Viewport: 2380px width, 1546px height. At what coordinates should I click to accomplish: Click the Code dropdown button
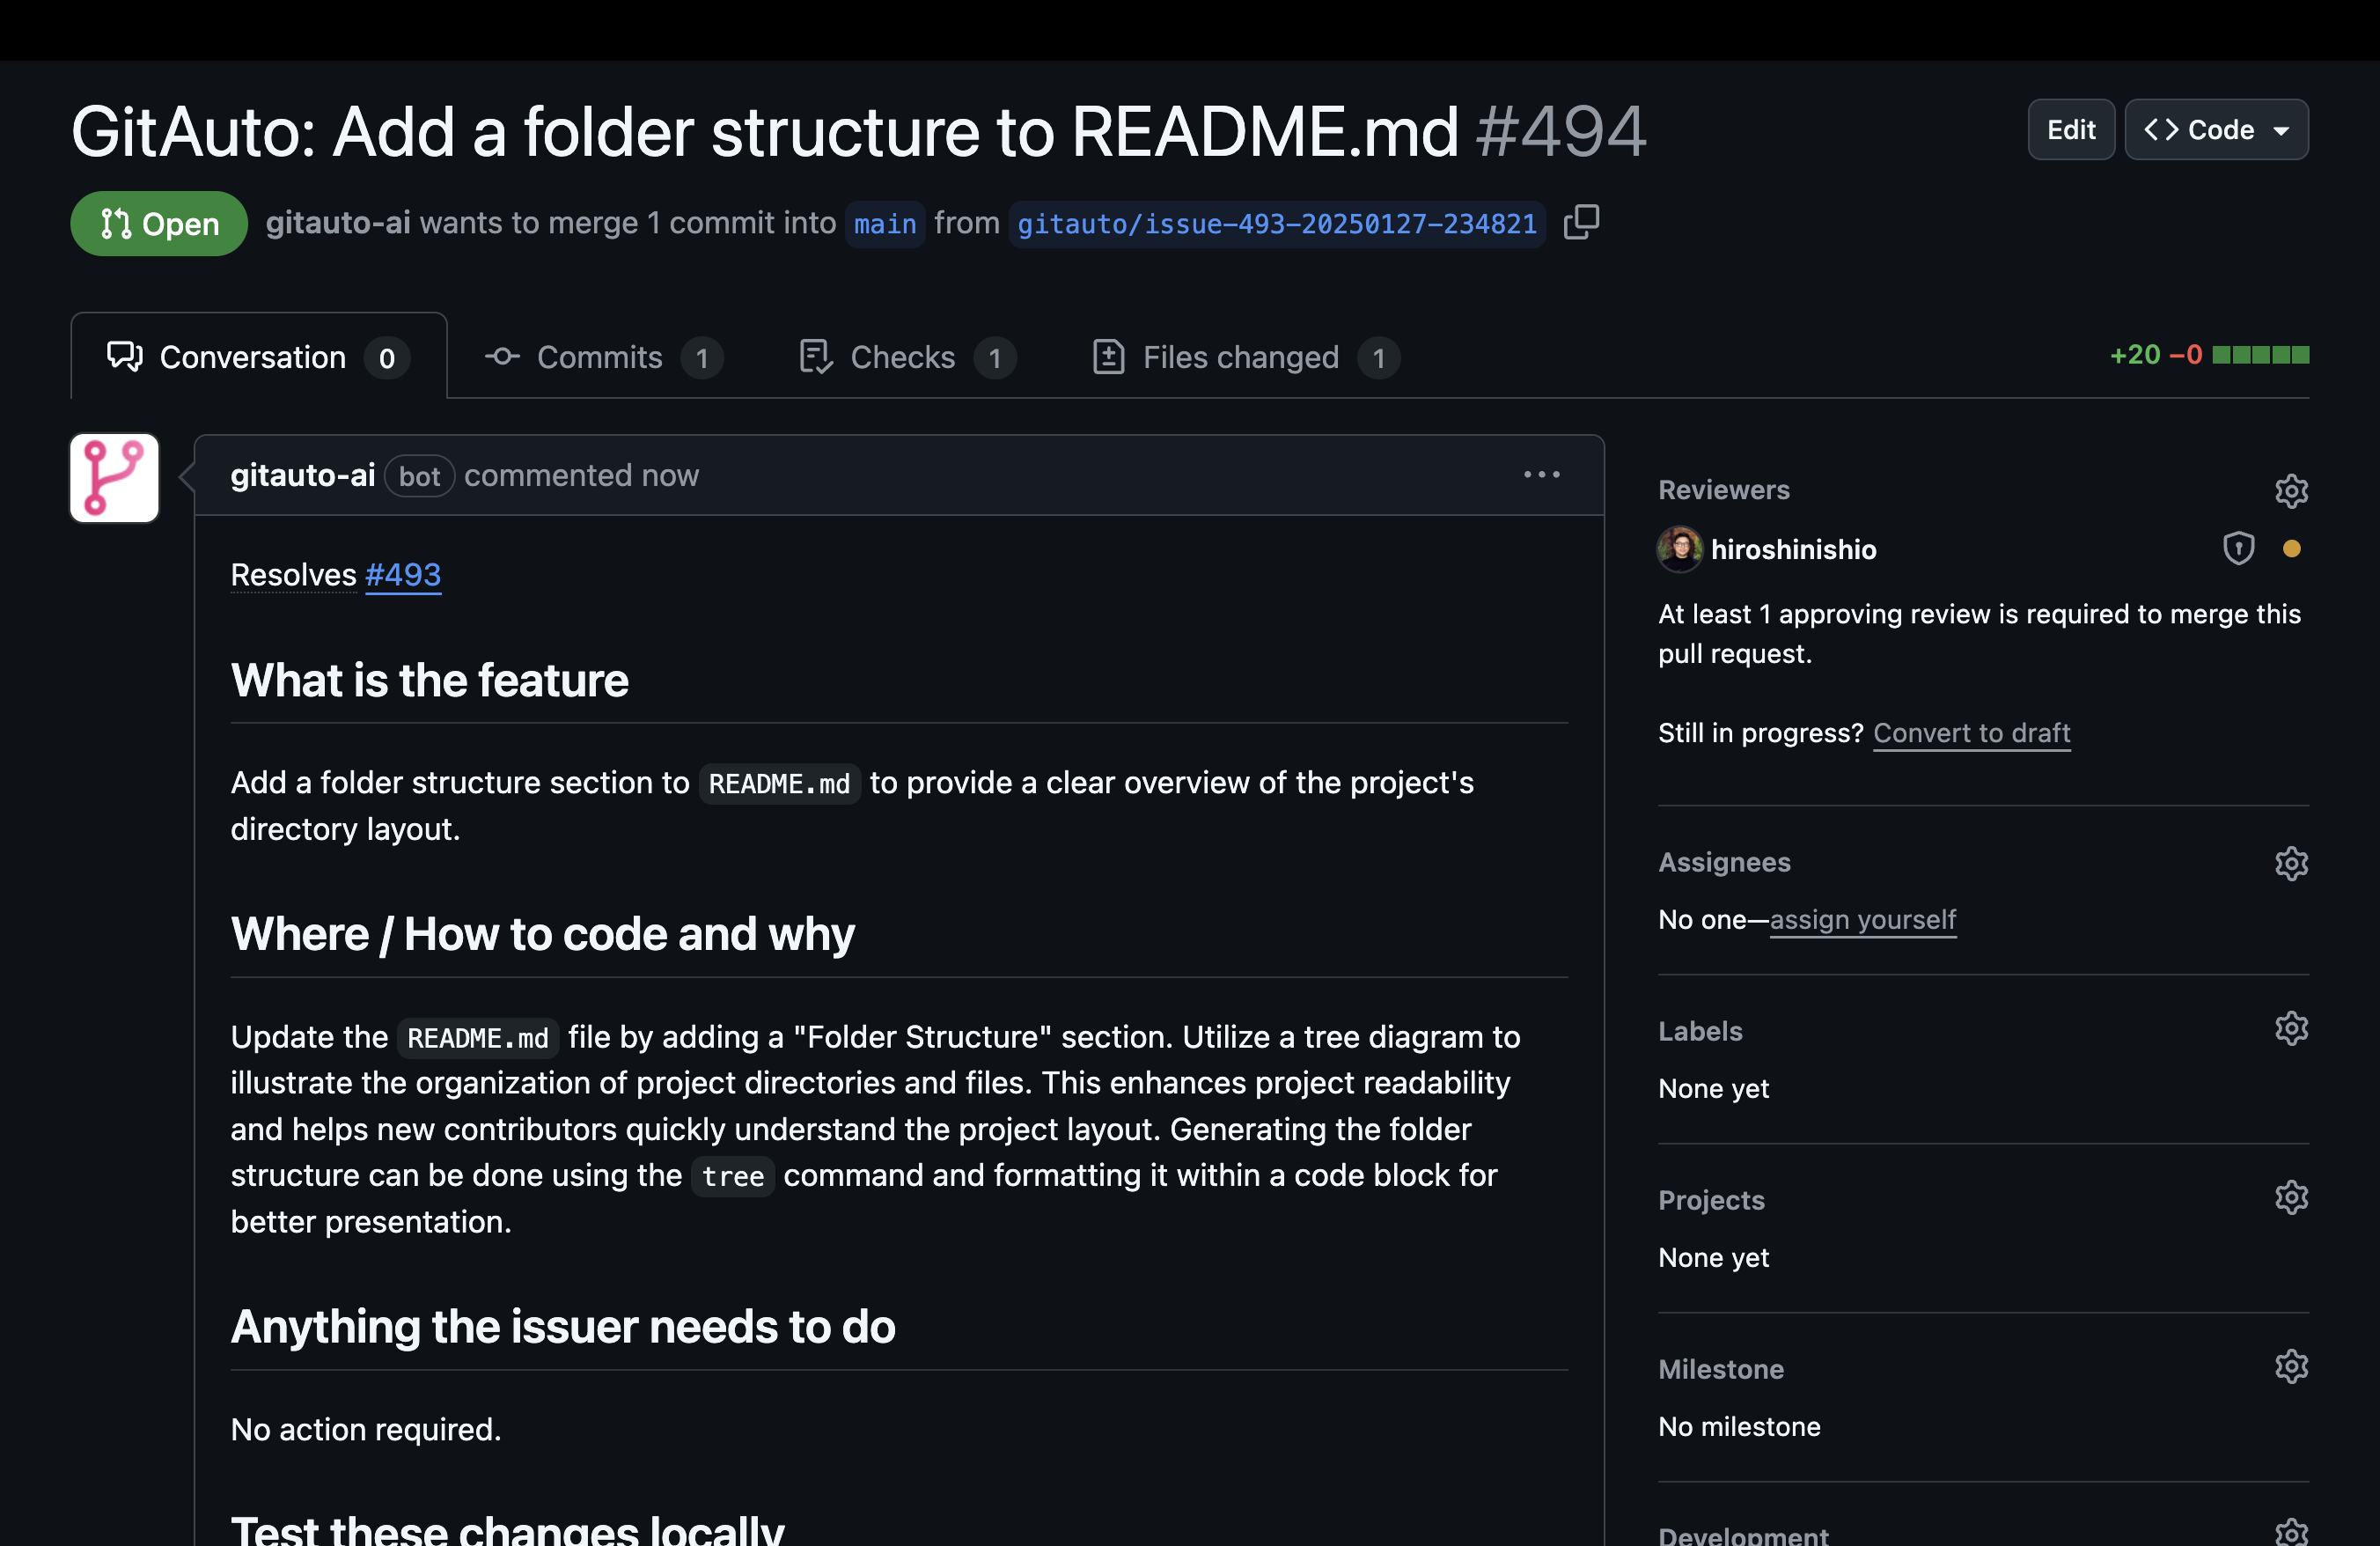tap(2215, 127)
